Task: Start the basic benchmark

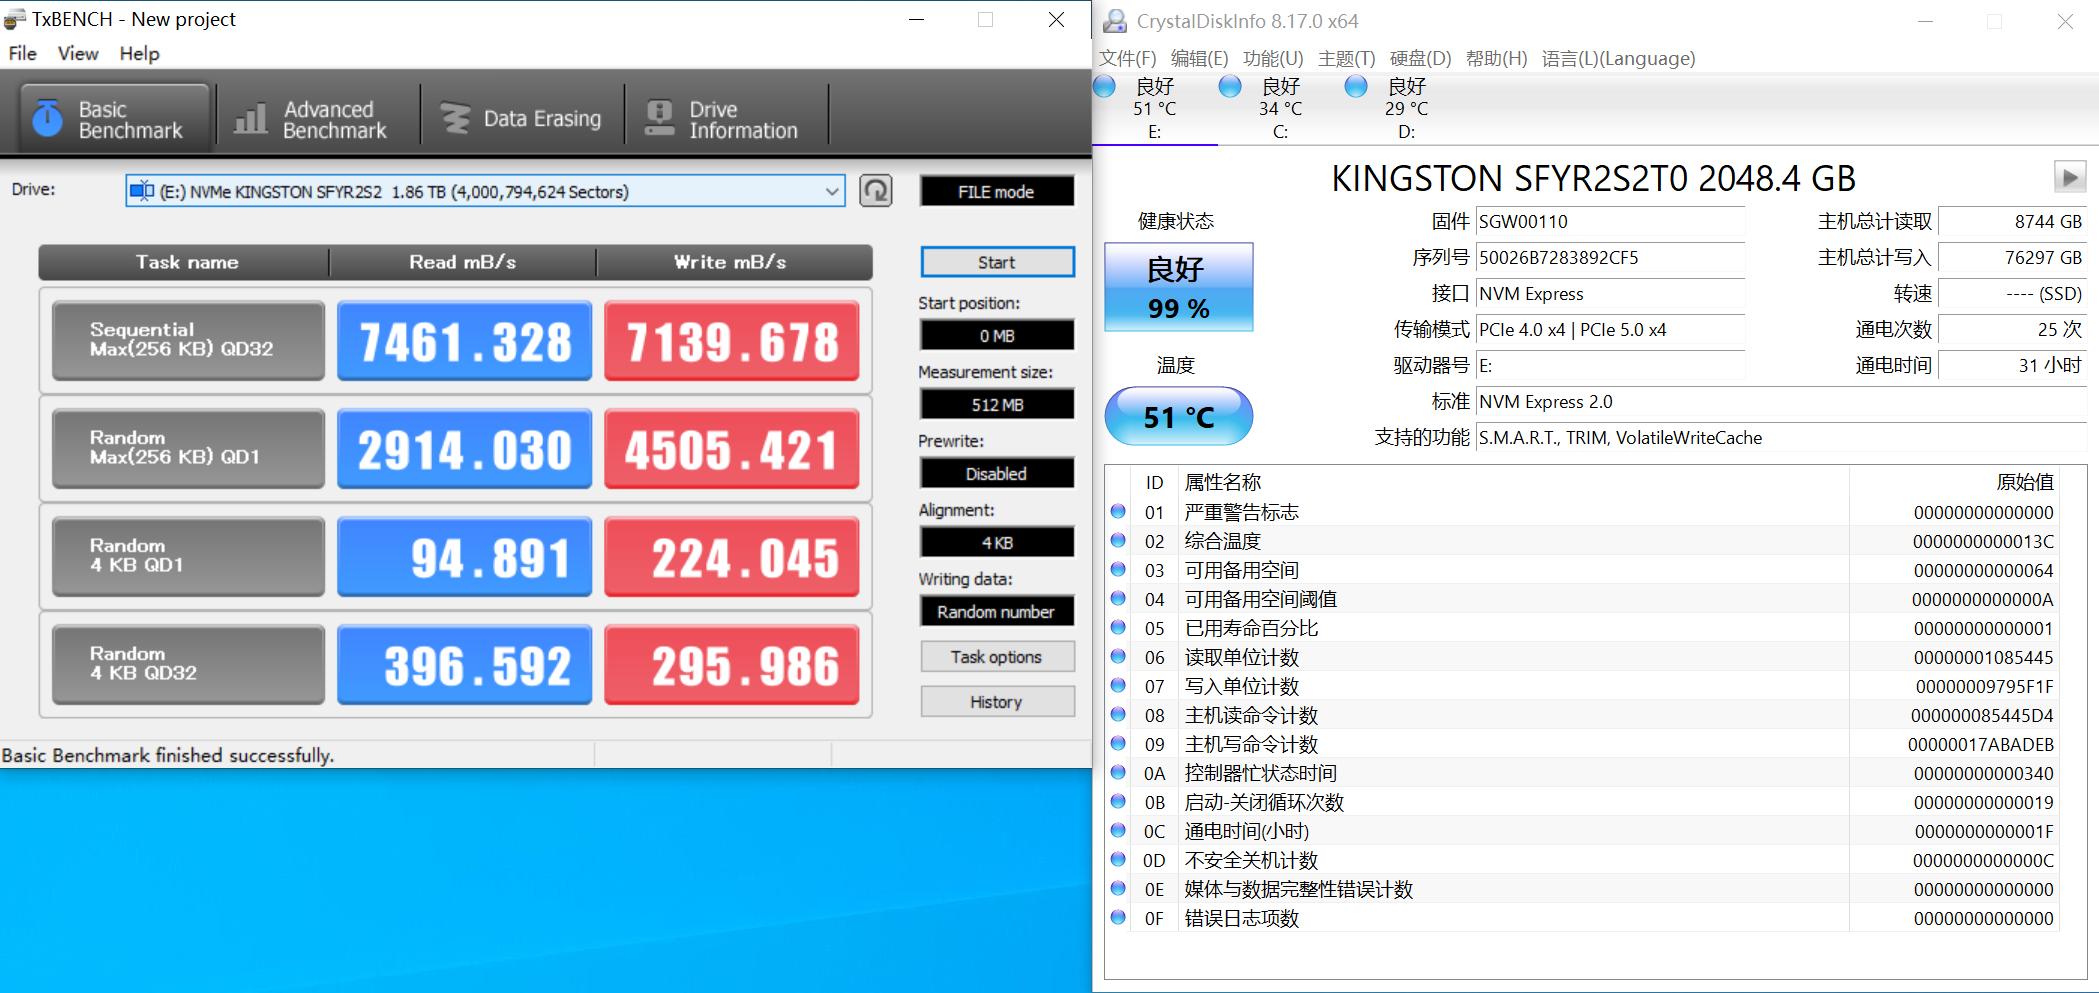Action: 997,262
